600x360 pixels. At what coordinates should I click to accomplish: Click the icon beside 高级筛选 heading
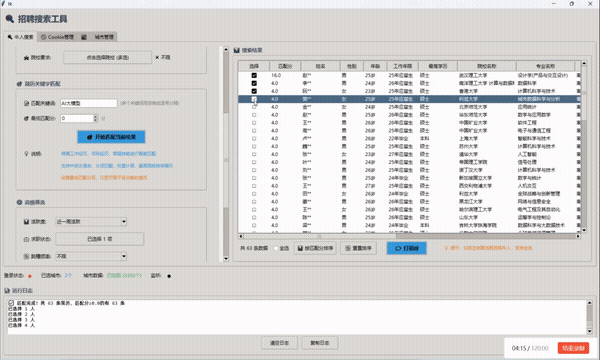[x=20, y=202]
